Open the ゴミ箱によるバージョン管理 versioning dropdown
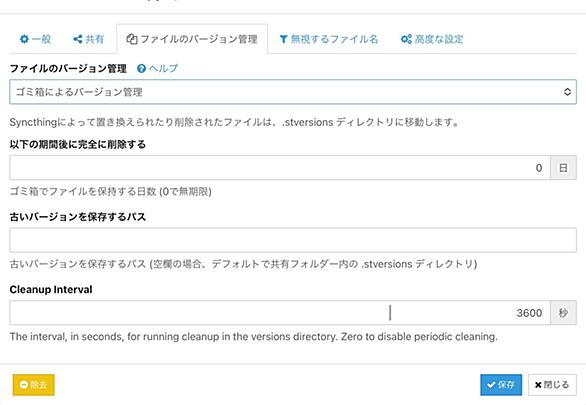 pos(293,92)
